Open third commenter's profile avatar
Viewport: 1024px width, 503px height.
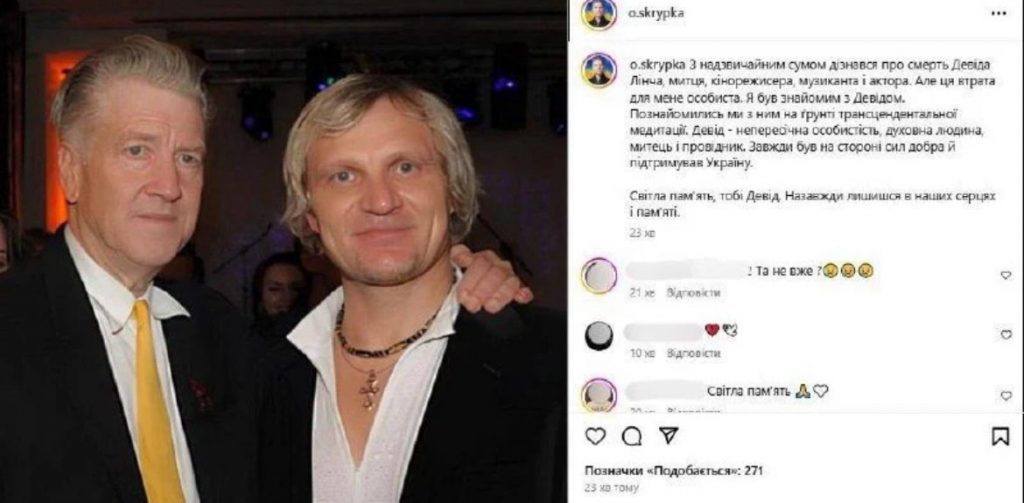pyautogui.click(x=598, y=395)
